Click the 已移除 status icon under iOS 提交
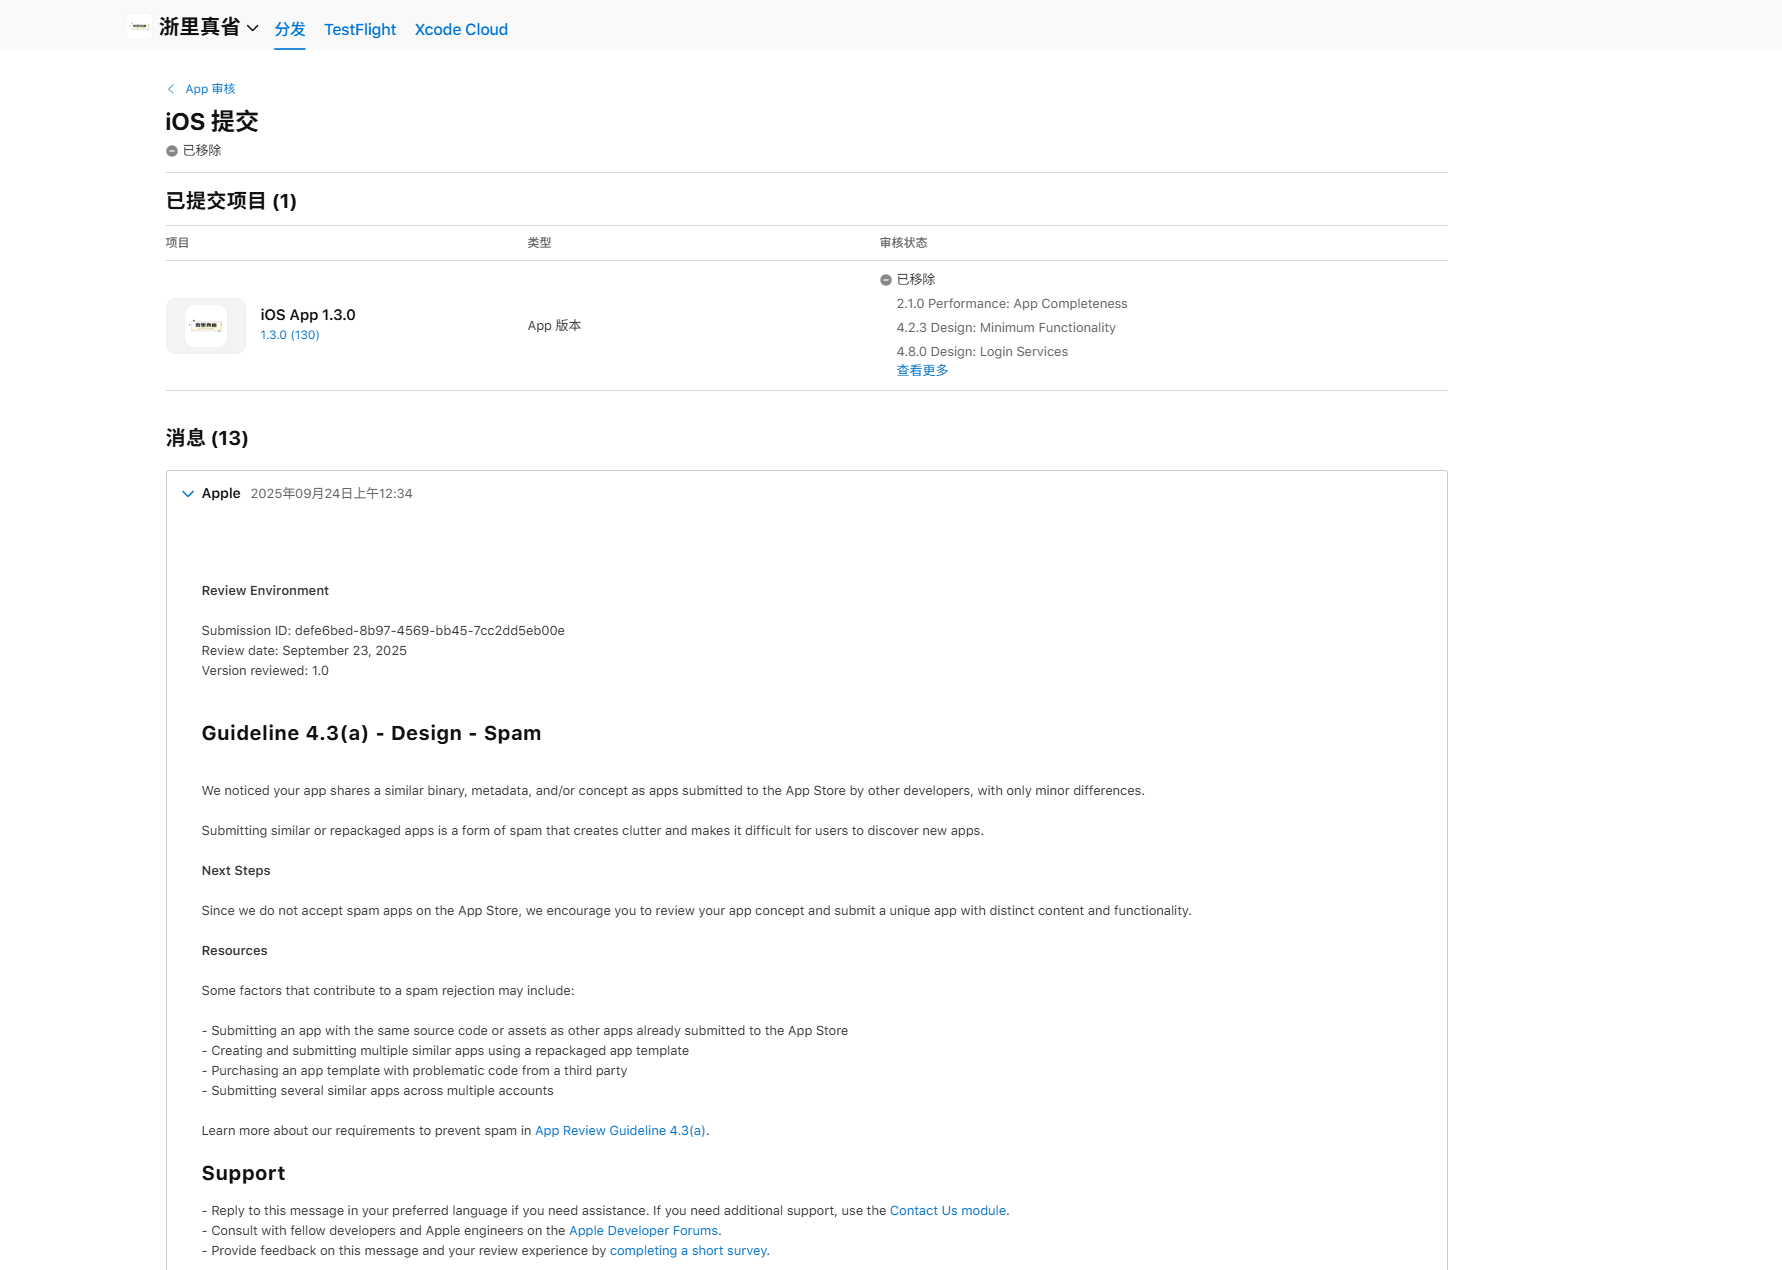The width and height of the screenshot is (1782, 1270). (x=172, y=151)
